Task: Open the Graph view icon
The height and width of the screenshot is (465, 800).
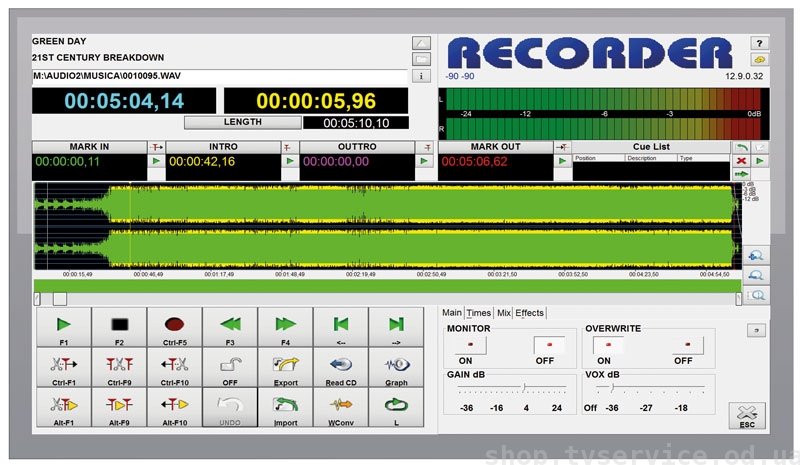Action: [x=396, y=366]
